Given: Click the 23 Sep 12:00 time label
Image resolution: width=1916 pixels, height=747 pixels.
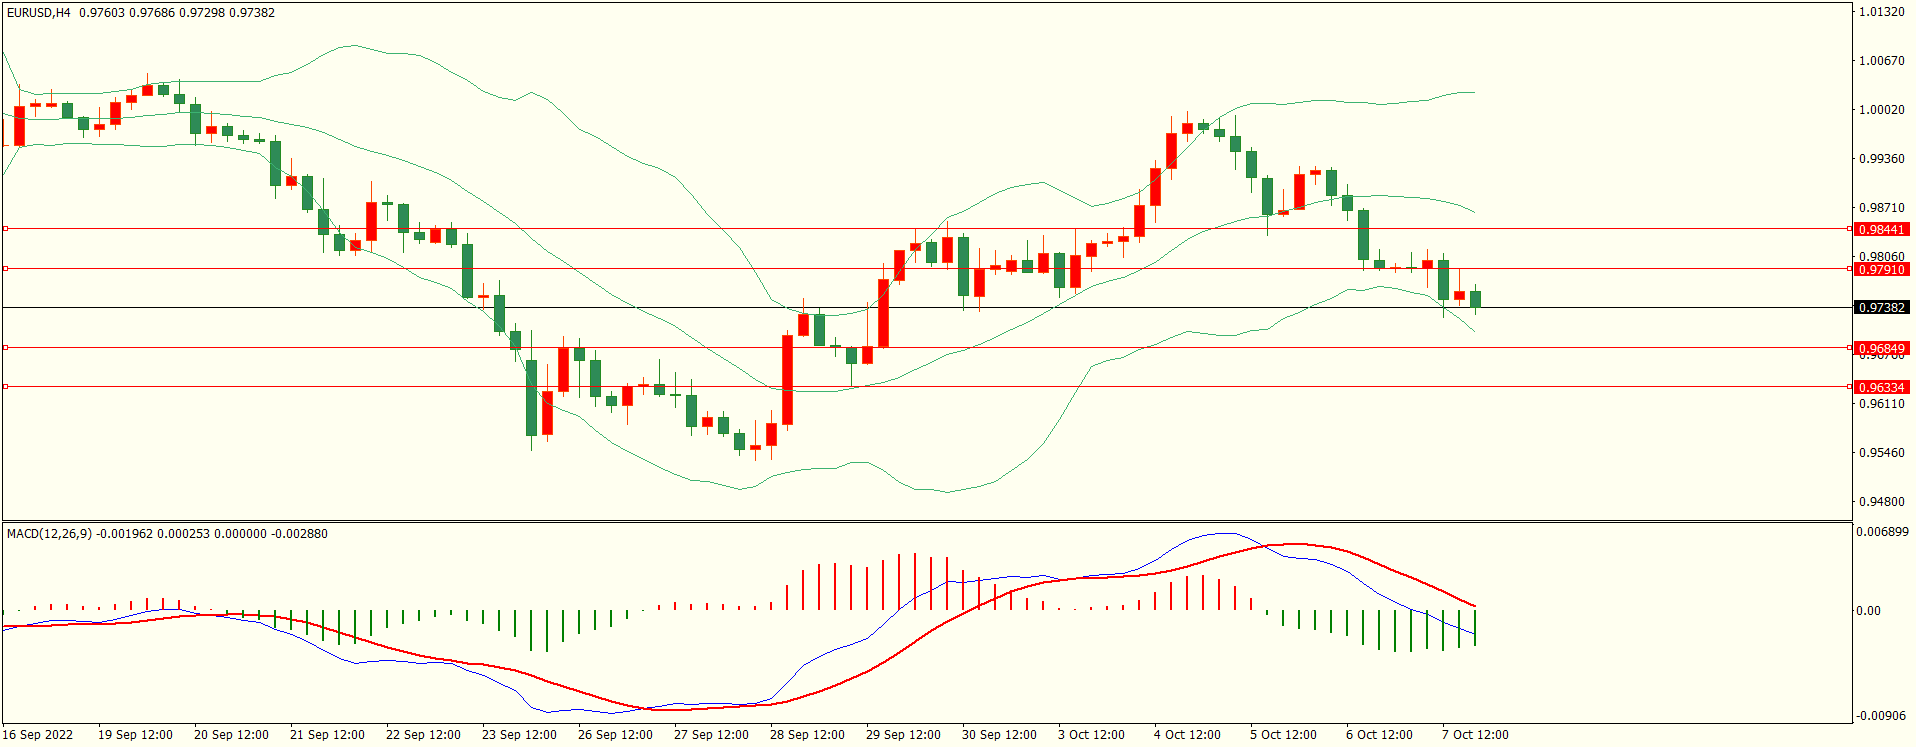Looking at the screenshot, I should pyautogui.click(x=519, y=735).
